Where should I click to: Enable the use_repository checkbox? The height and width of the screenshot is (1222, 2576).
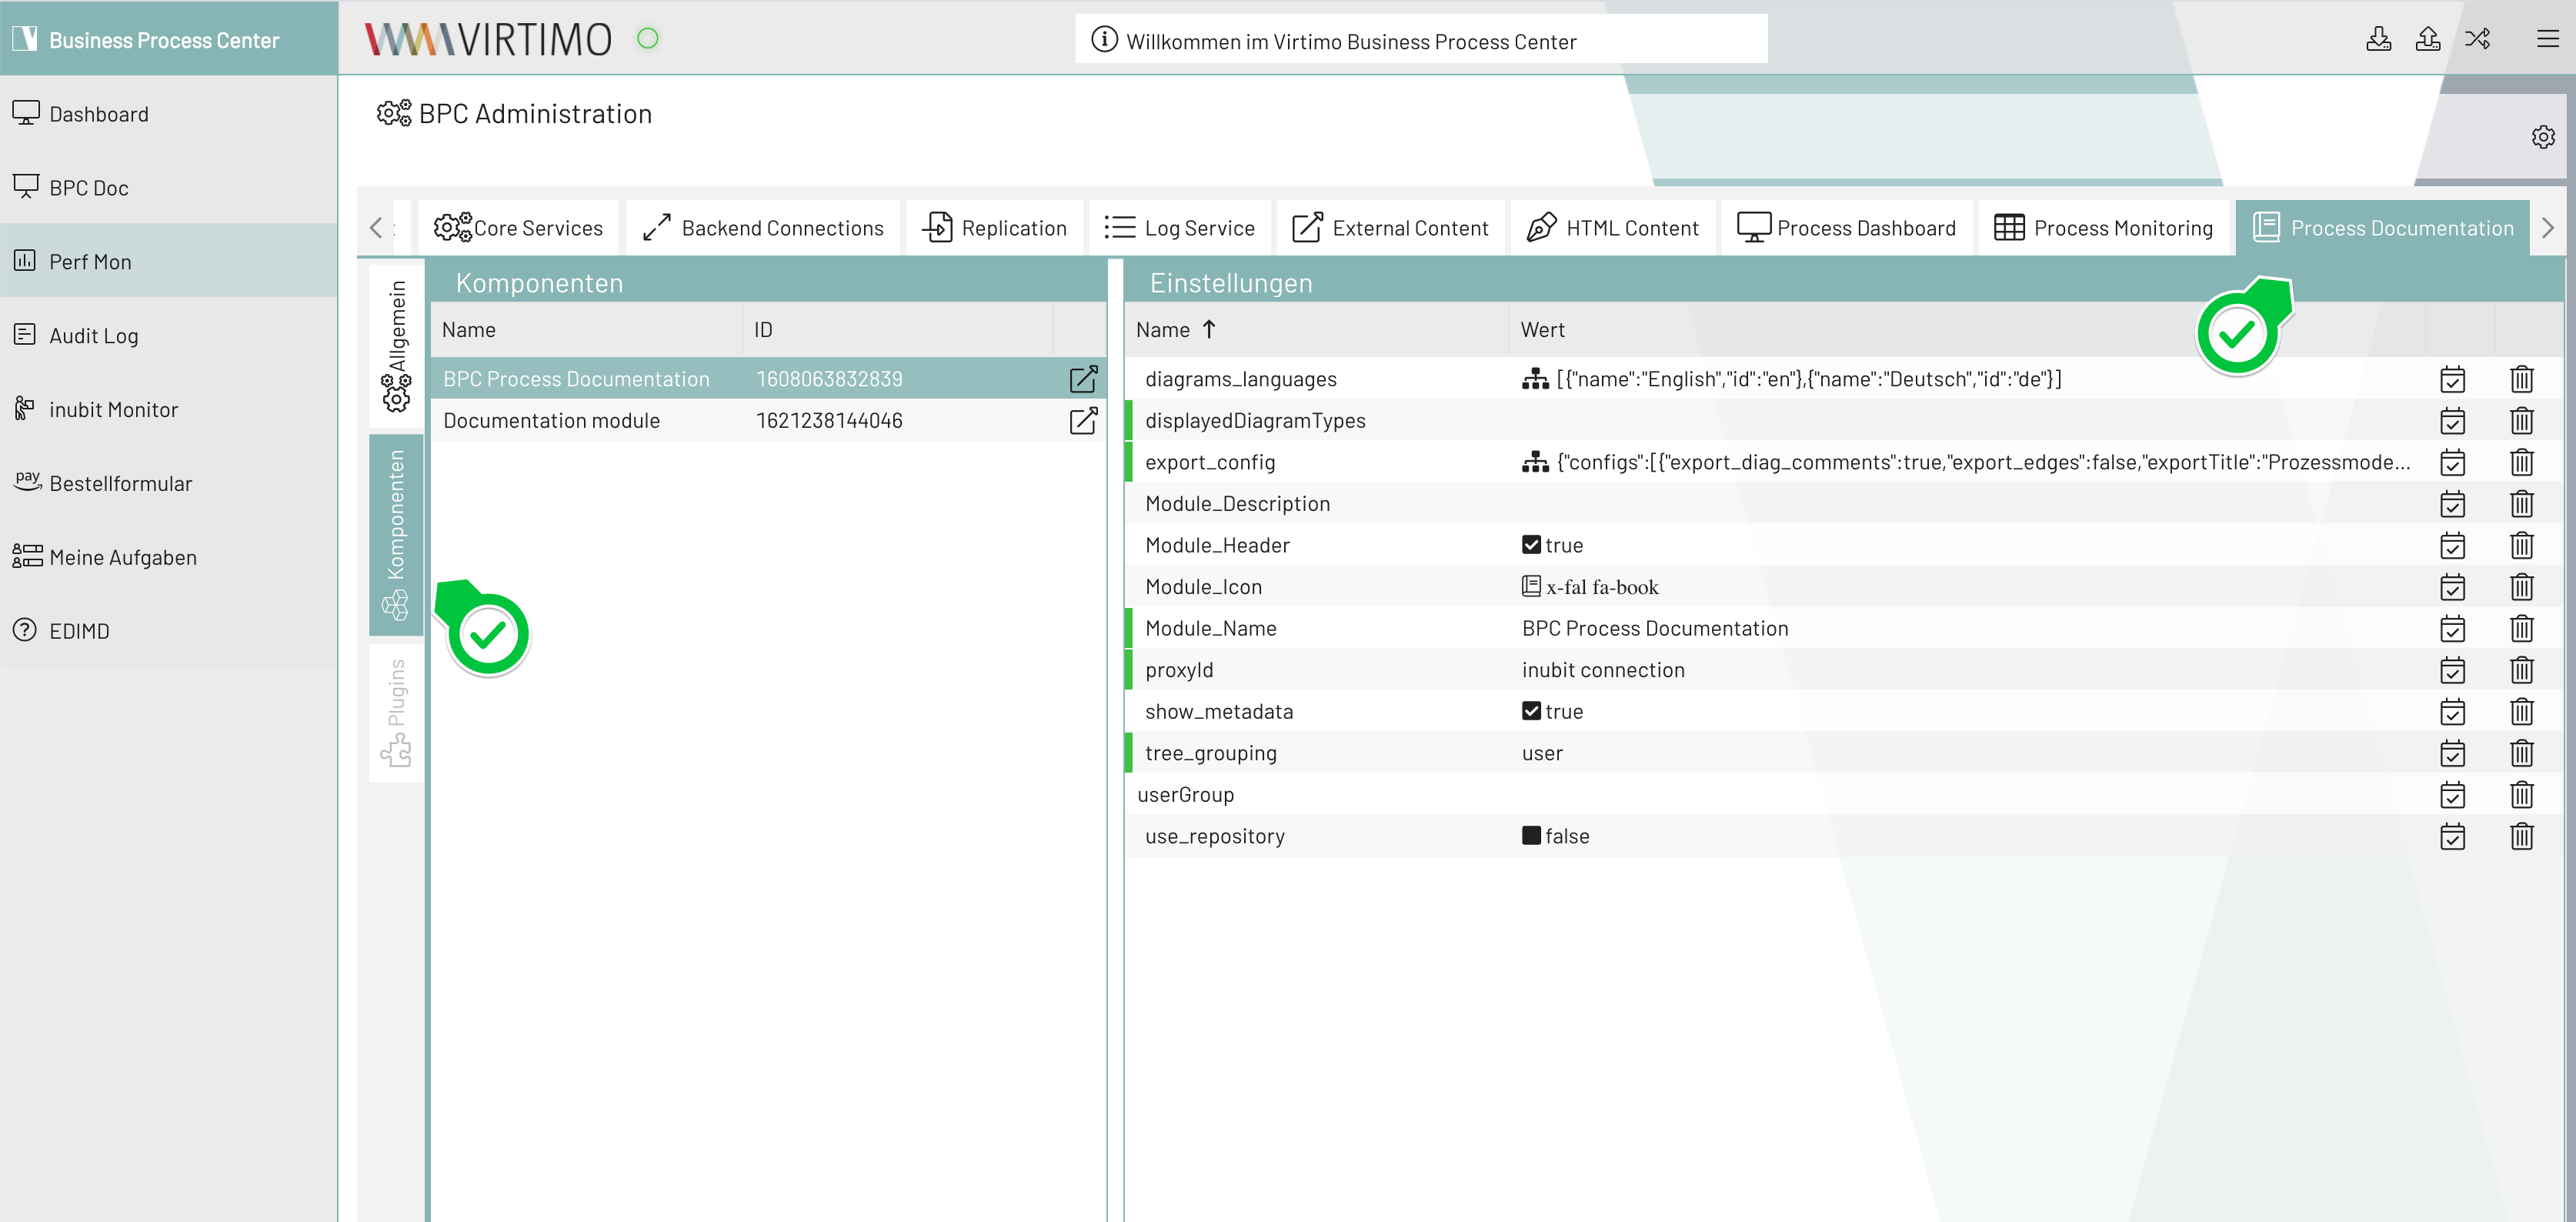[1530, 836]
